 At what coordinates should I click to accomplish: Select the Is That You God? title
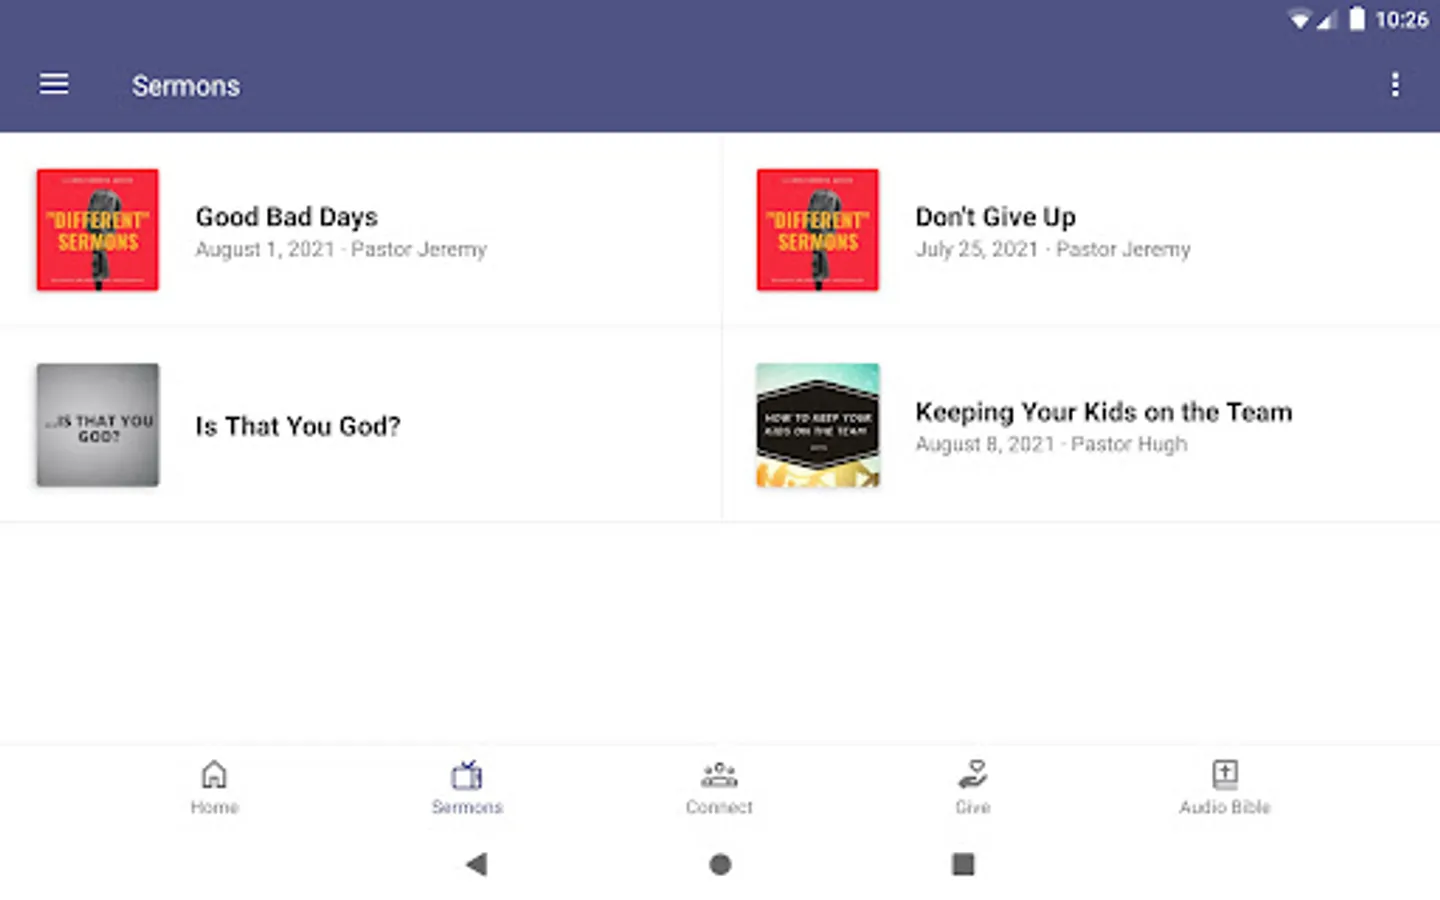click(x=298, y=427)
